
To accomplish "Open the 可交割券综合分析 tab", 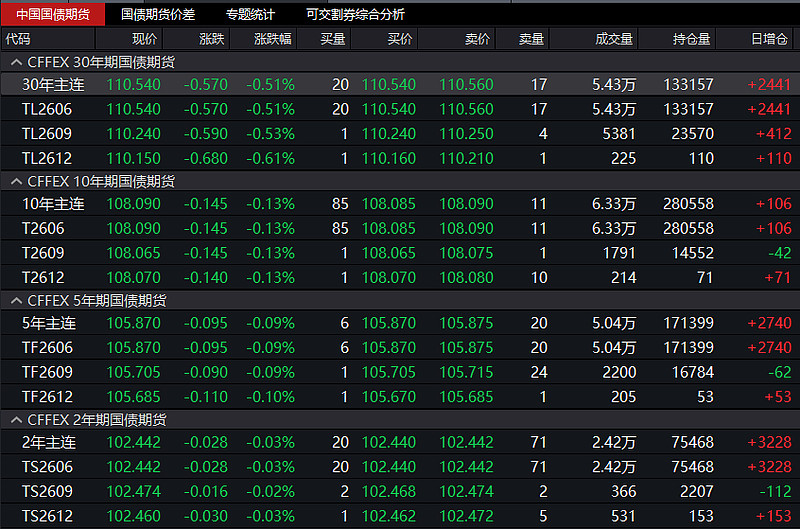I will pyautogui.click(x=355, y=14).
